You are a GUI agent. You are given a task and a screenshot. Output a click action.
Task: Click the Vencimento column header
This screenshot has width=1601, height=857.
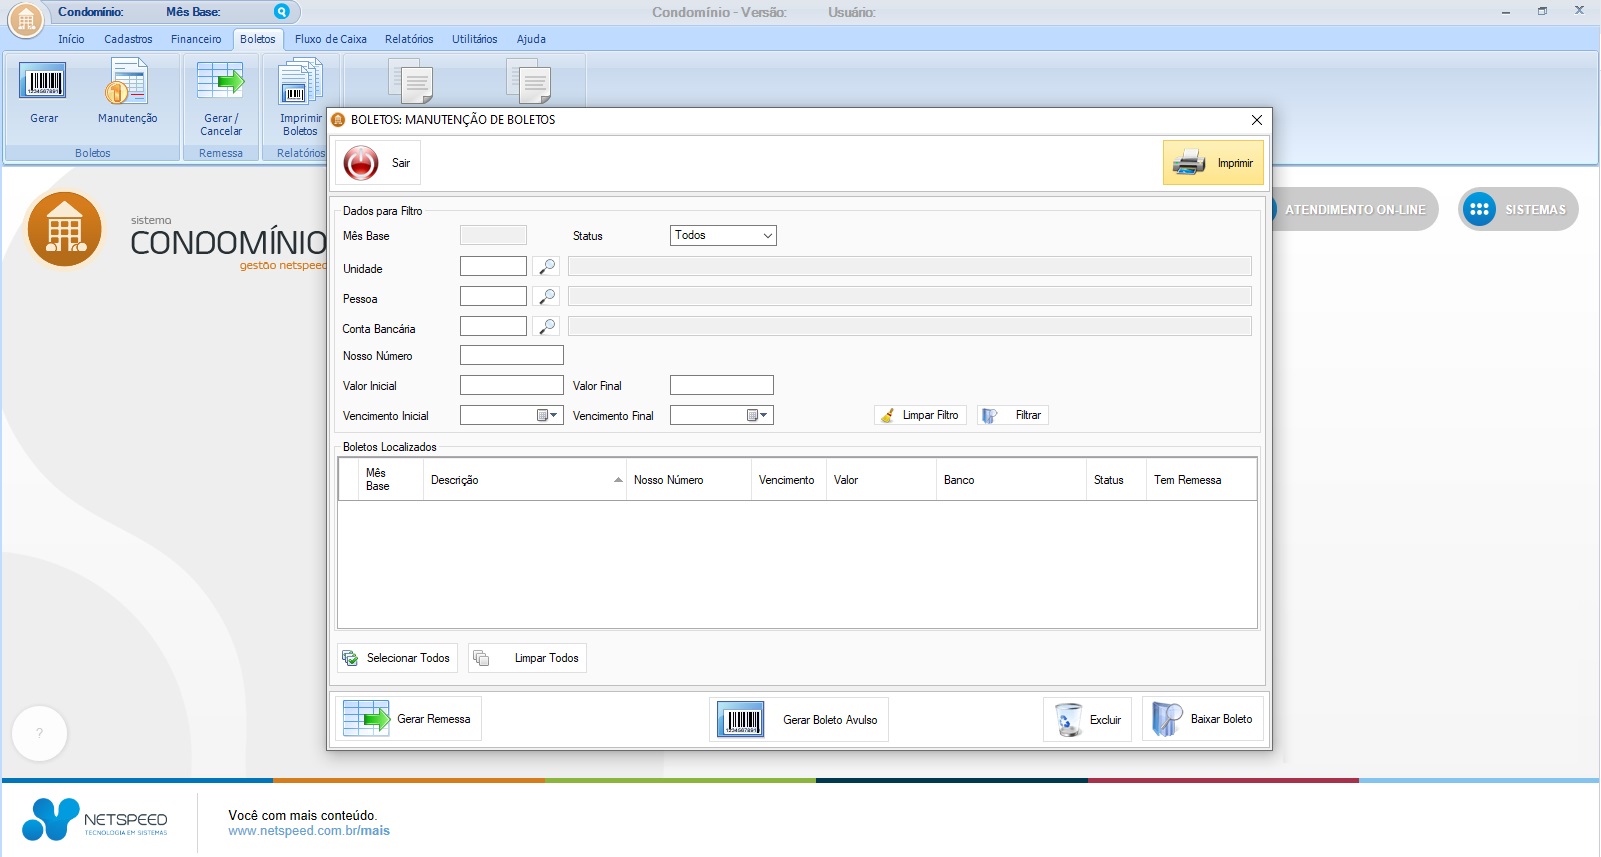click(x=789, y=480)
